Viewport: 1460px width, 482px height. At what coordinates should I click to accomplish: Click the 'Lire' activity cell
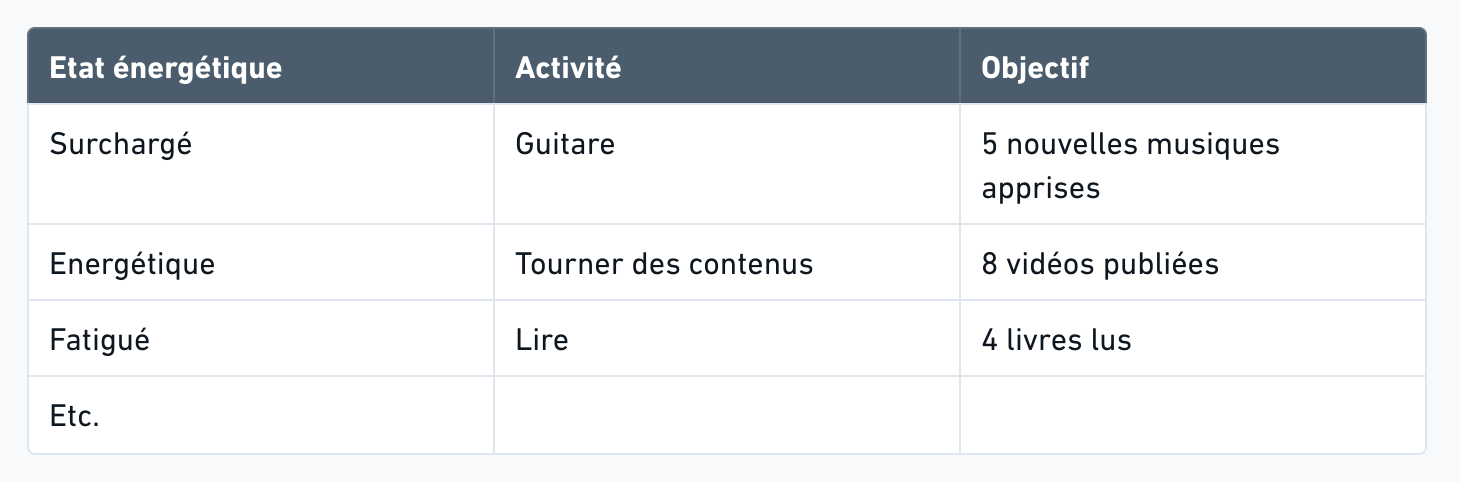click(x=542, y=340)
